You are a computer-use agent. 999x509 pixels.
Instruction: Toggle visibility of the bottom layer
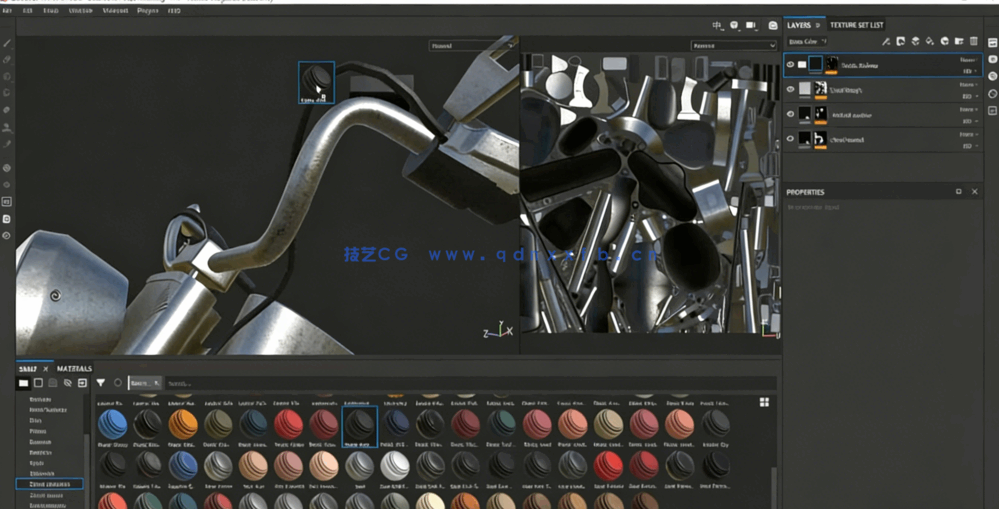(790, 140)
